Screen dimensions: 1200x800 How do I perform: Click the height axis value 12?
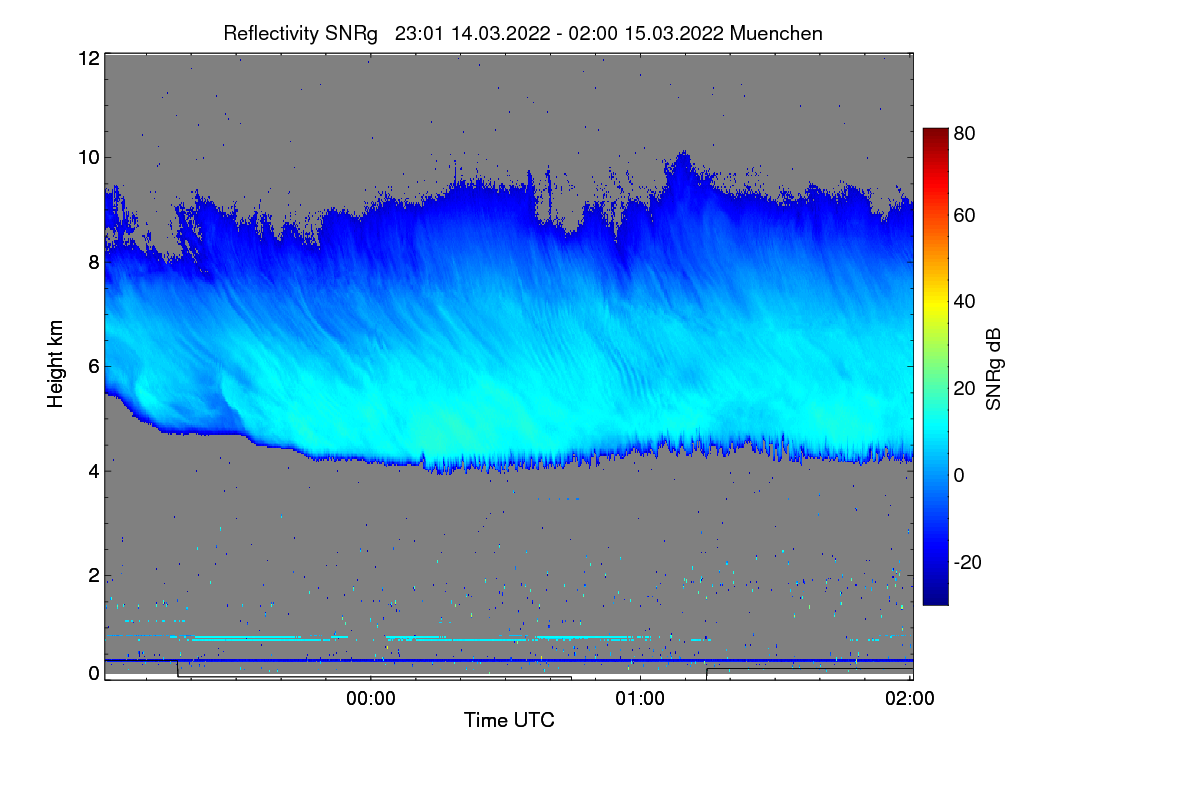(x=88, y=58)
